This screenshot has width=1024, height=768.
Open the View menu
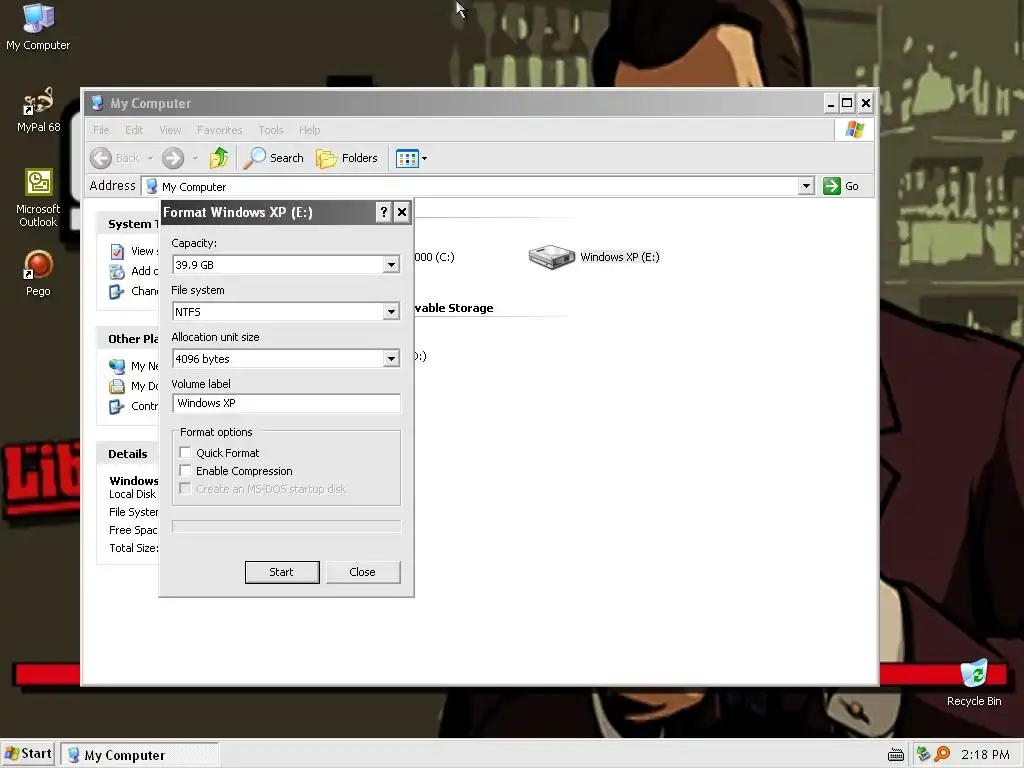[170, 130]
